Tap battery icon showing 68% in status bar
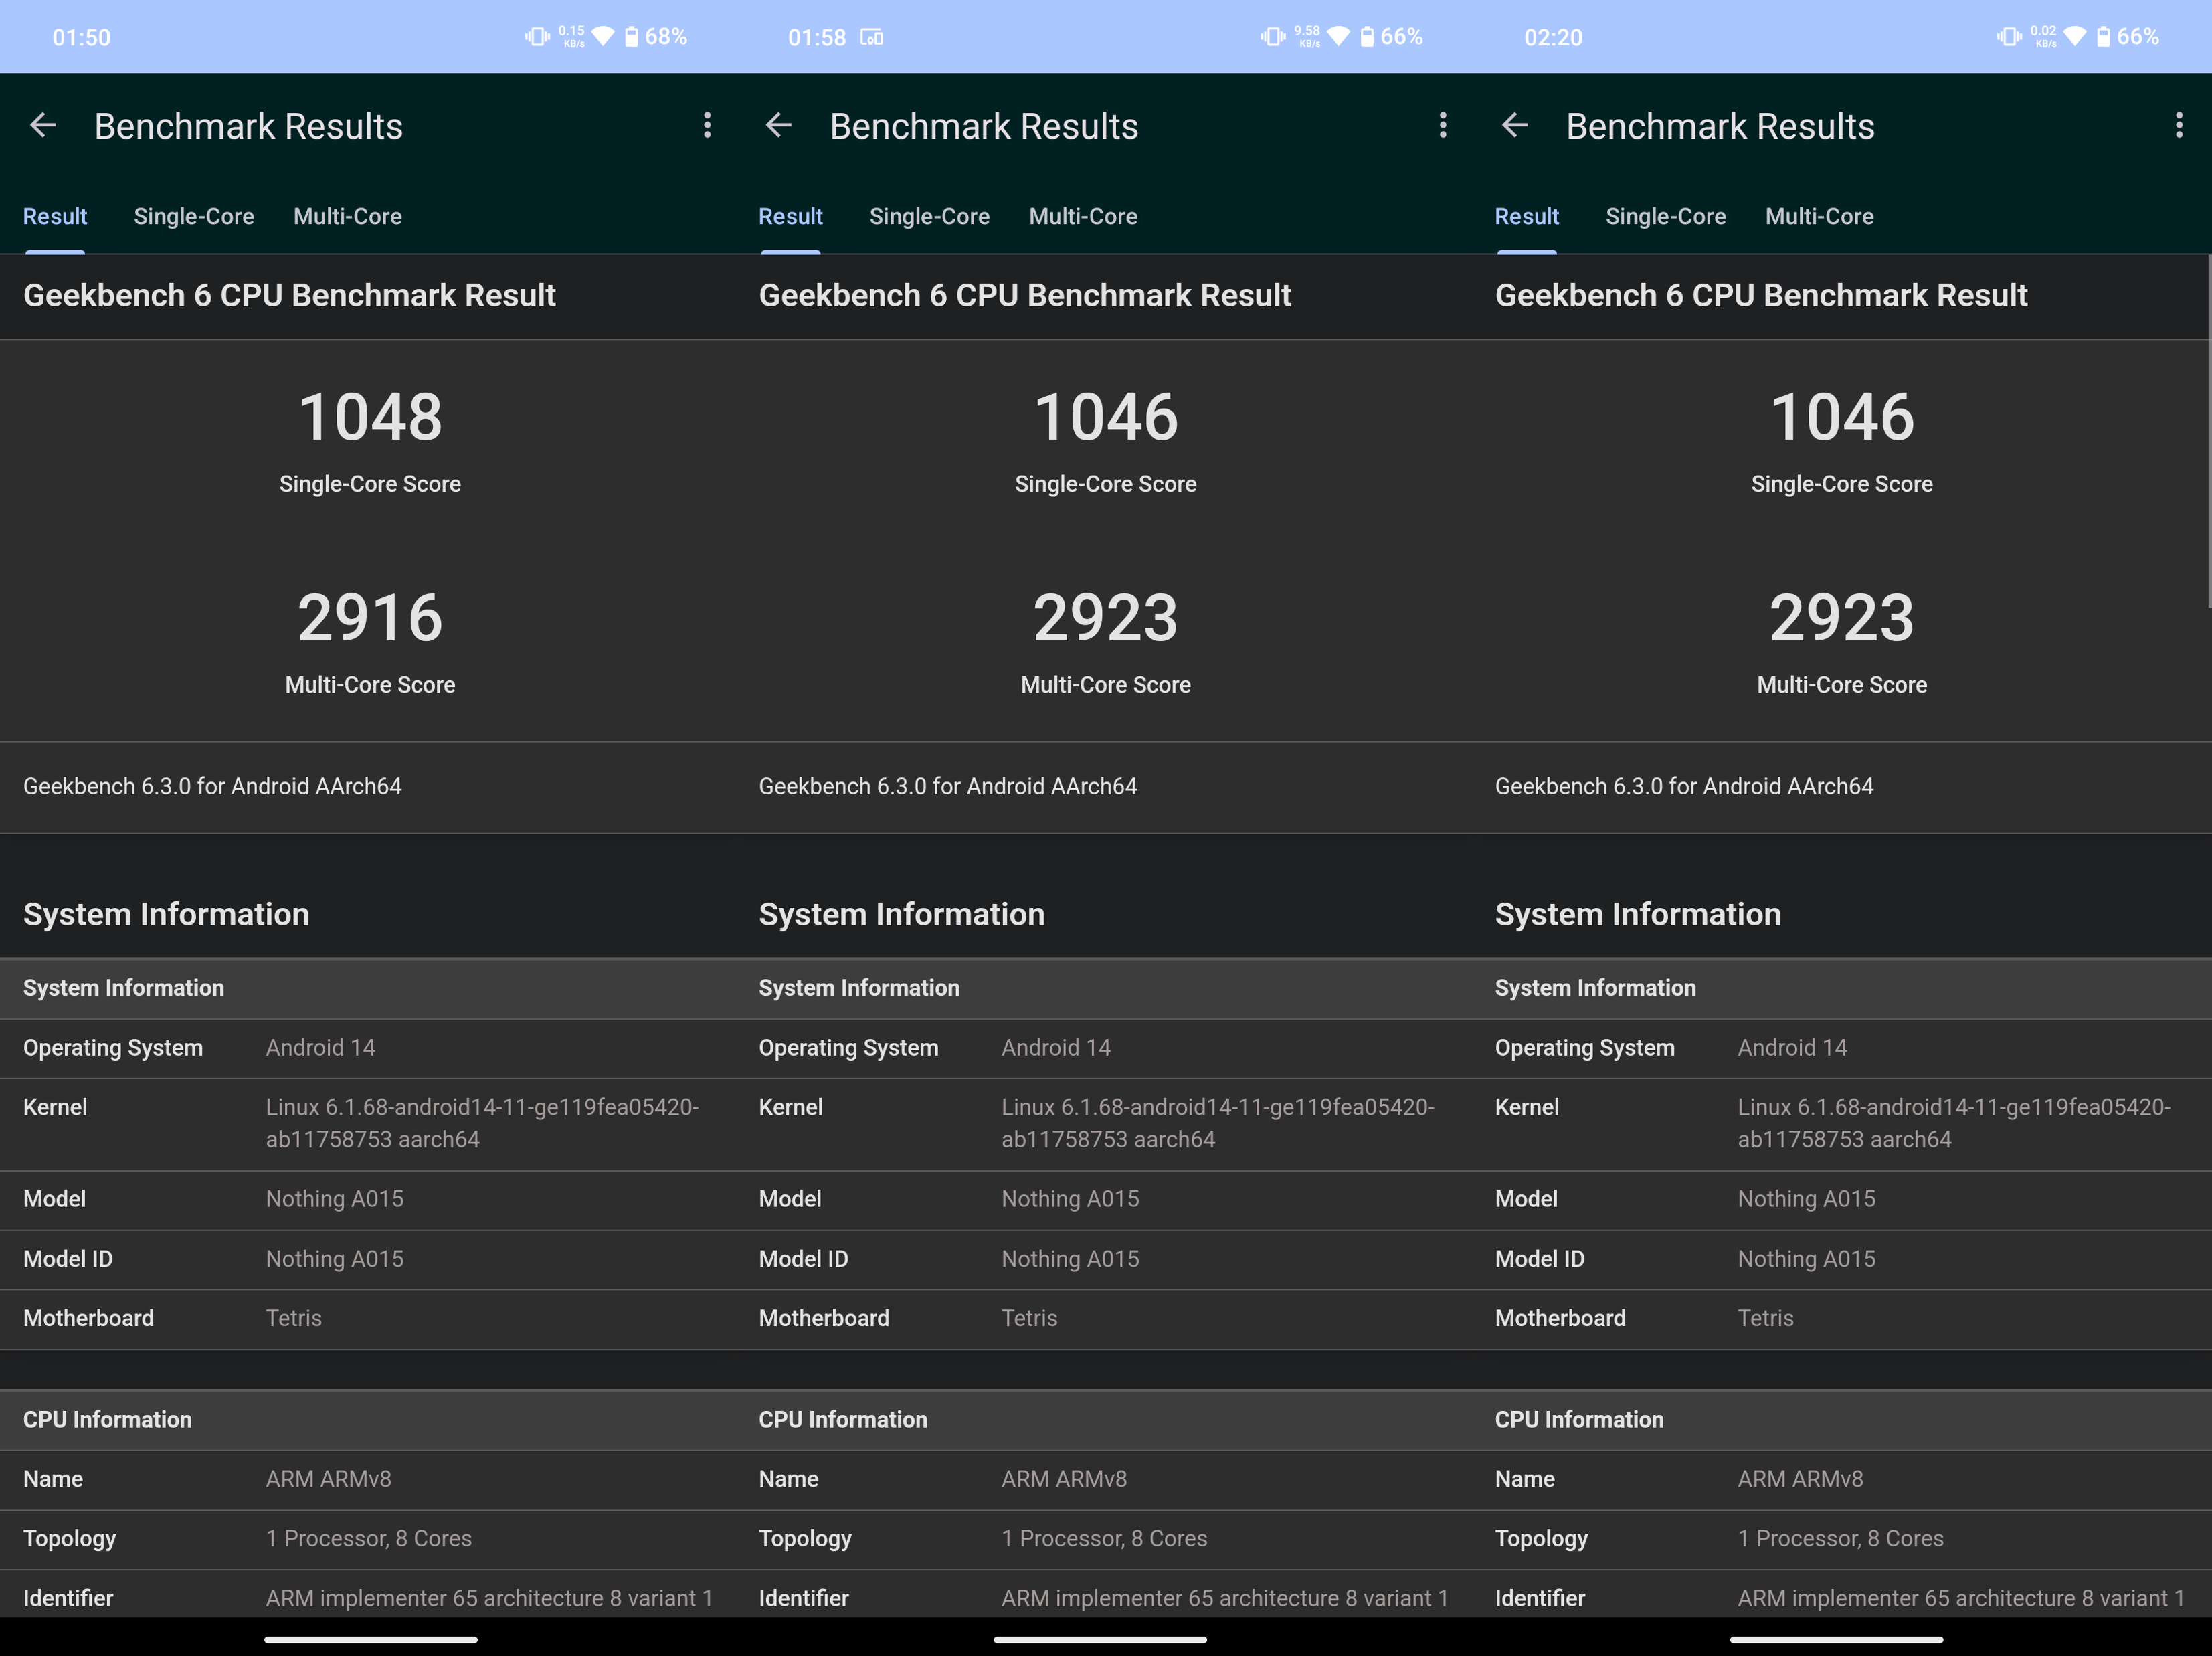The width and height of the screenshot is (2212, 1656). (x=631, y=37)
